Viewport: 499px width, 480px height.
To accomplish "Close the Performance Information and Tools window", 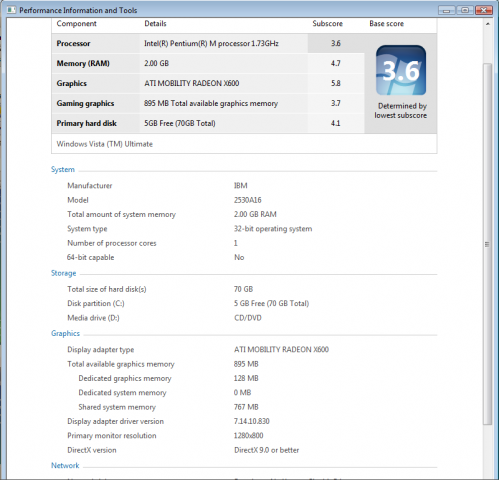I will click(x=484, y=10).
